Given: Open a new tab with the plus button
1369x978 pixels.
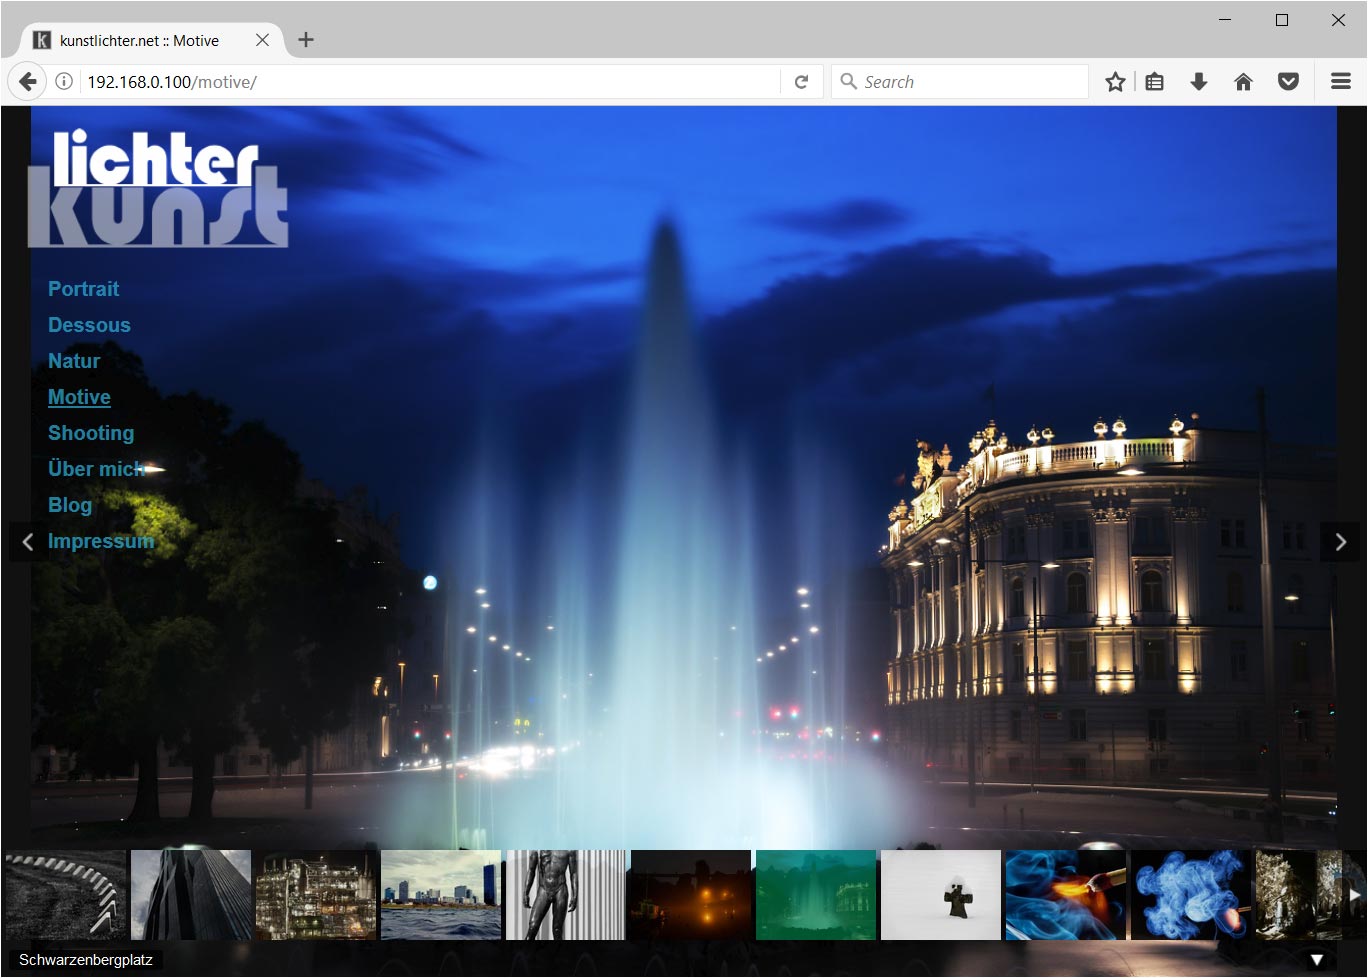Looking at the screenshot, I should [306, 40].
